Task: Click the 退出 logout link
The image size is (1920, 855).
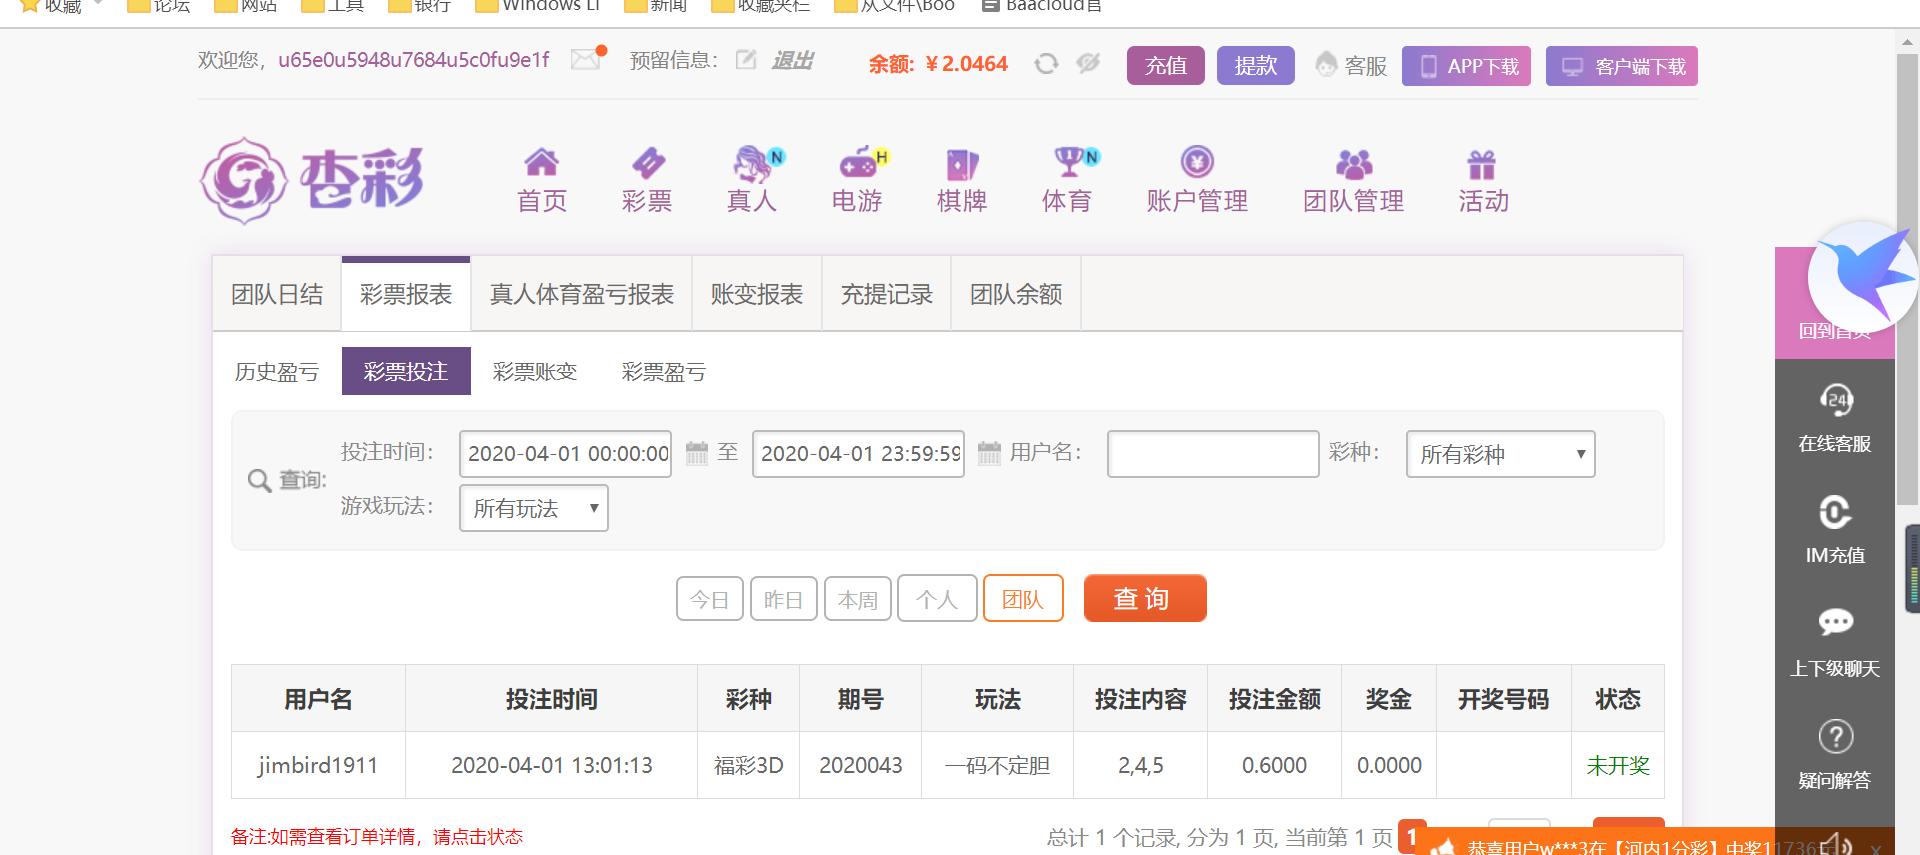Action: point(791,60)
